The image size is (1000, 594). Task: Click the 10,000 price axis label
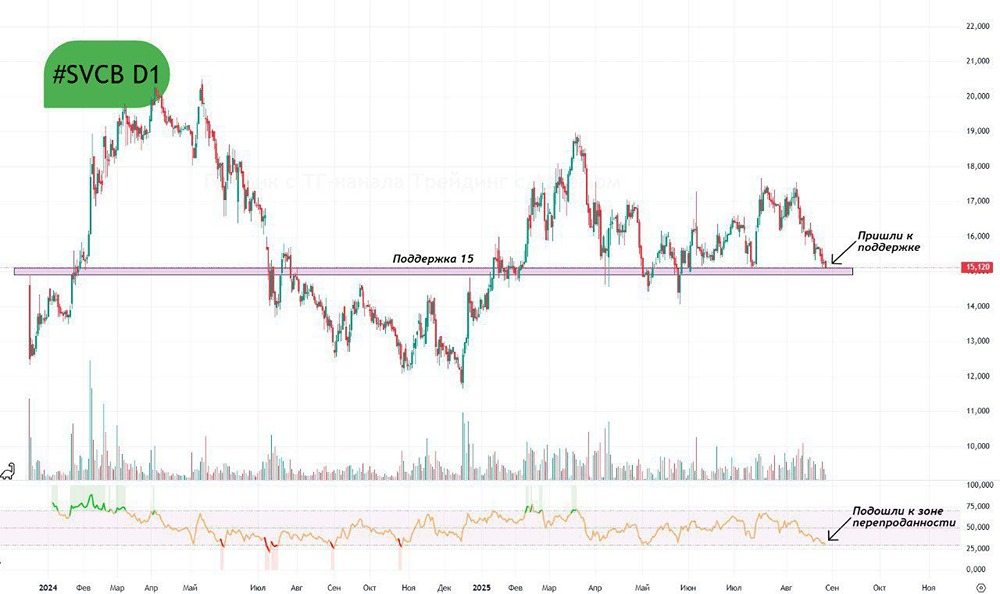click(978, 446)
